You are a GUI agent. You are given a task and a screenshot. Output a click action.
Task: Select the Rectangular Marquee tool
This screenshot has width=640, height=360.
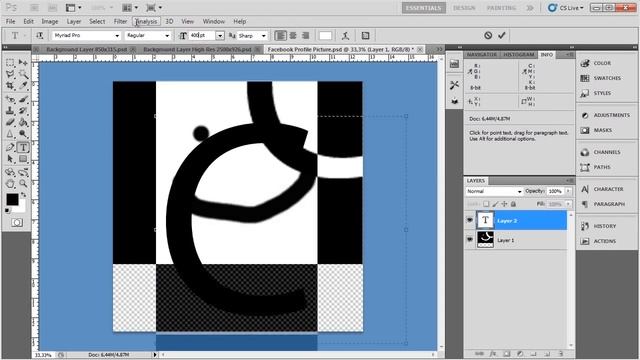pyautogui.click(x=10, y=63)
